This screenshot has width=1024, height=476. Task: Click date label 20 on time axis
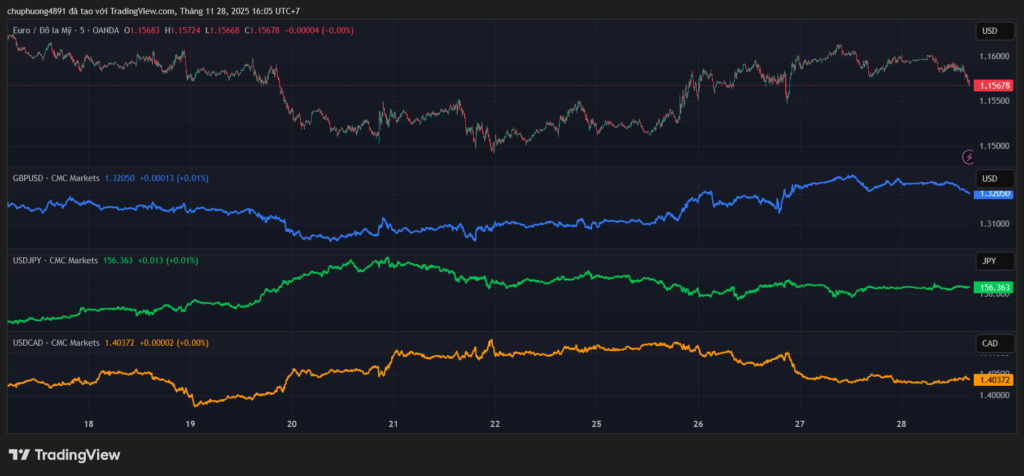[292, 424]
